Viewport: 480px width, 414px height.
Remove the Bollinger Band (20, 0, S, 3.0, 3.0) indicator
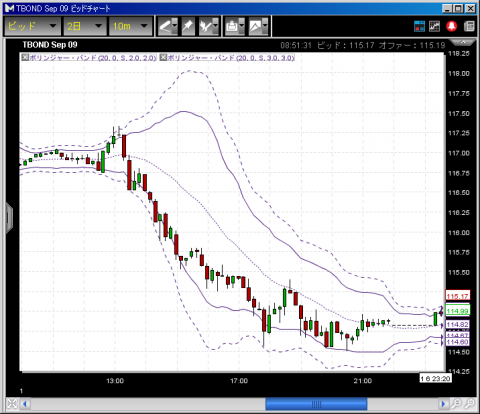tap(163, 57)
